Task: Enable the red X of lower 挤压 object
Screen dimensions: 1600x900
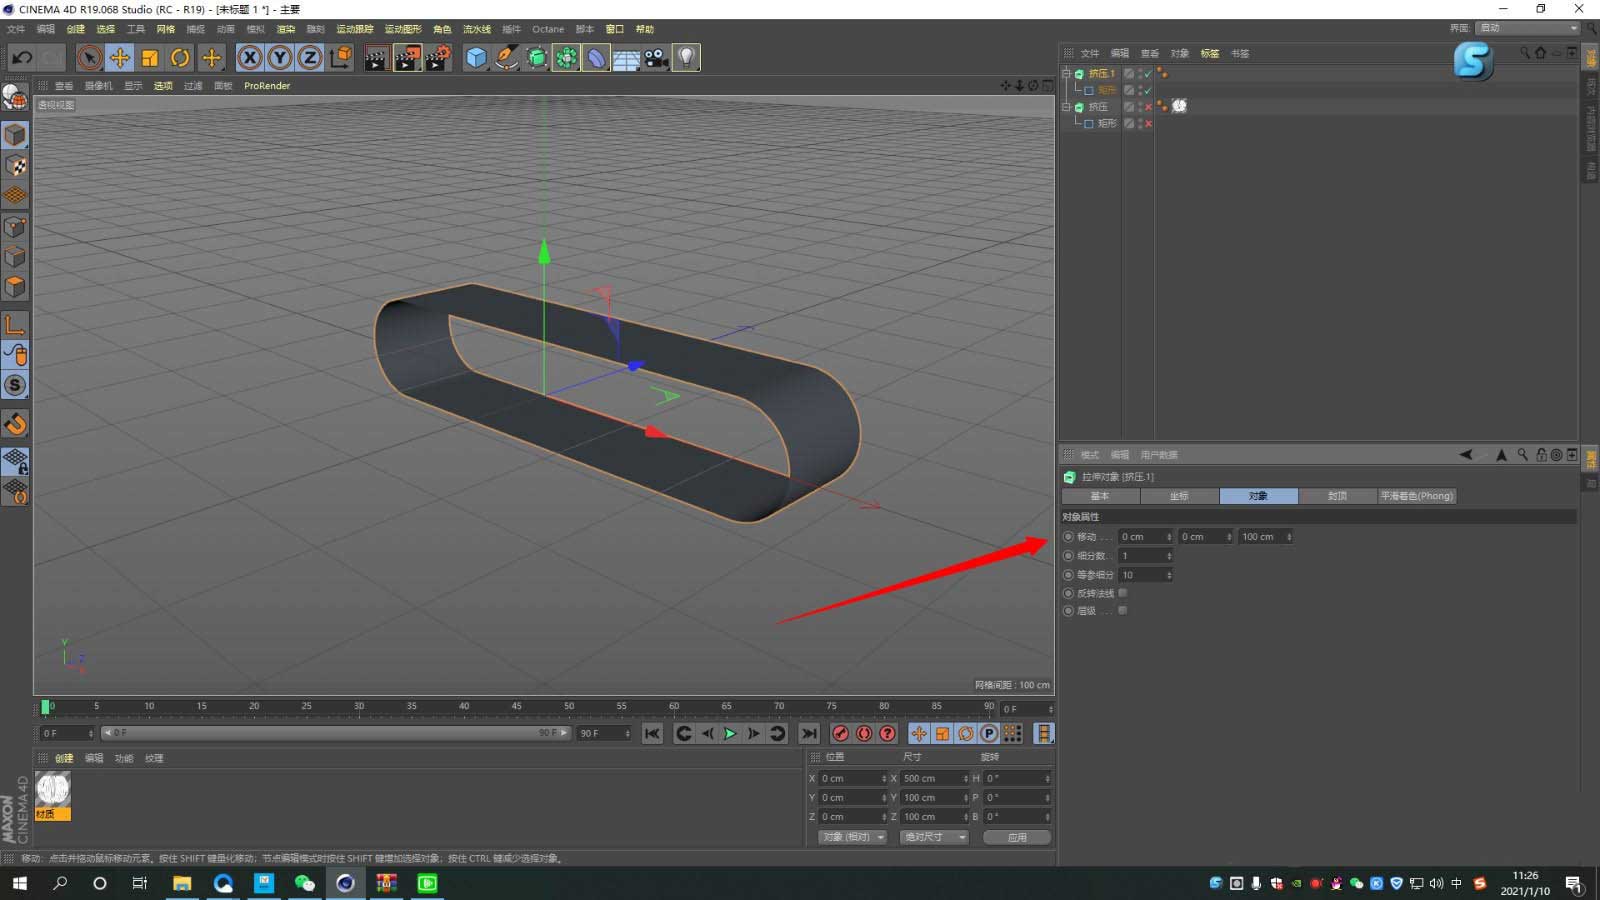Action: [x=1148, y=106]
